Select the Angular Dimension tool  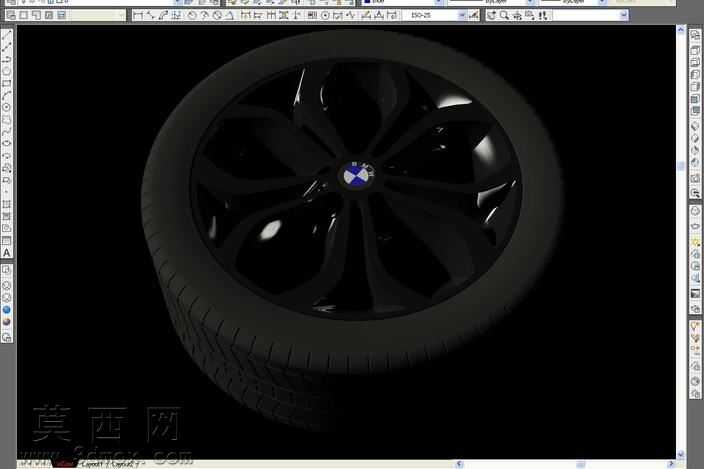point(230,15)
